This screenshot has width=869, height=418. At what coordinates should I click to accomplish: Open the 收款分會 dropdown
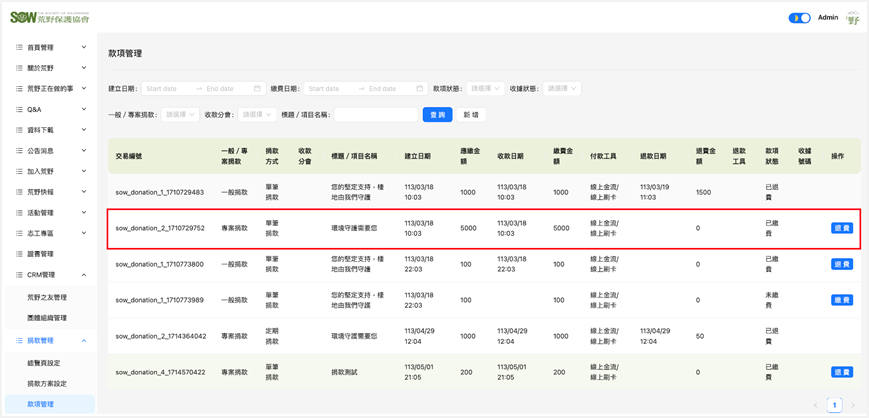point(256,115)
